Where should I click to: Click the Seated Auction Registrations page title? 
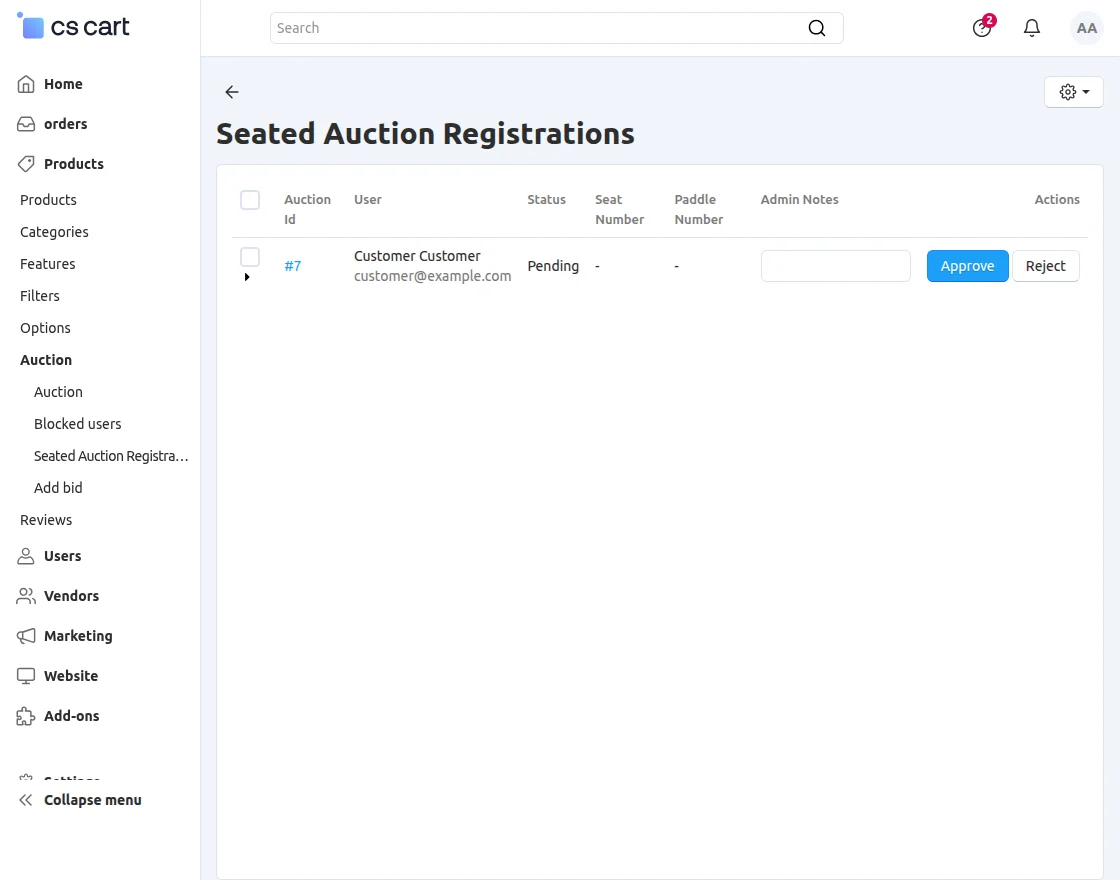425,134
